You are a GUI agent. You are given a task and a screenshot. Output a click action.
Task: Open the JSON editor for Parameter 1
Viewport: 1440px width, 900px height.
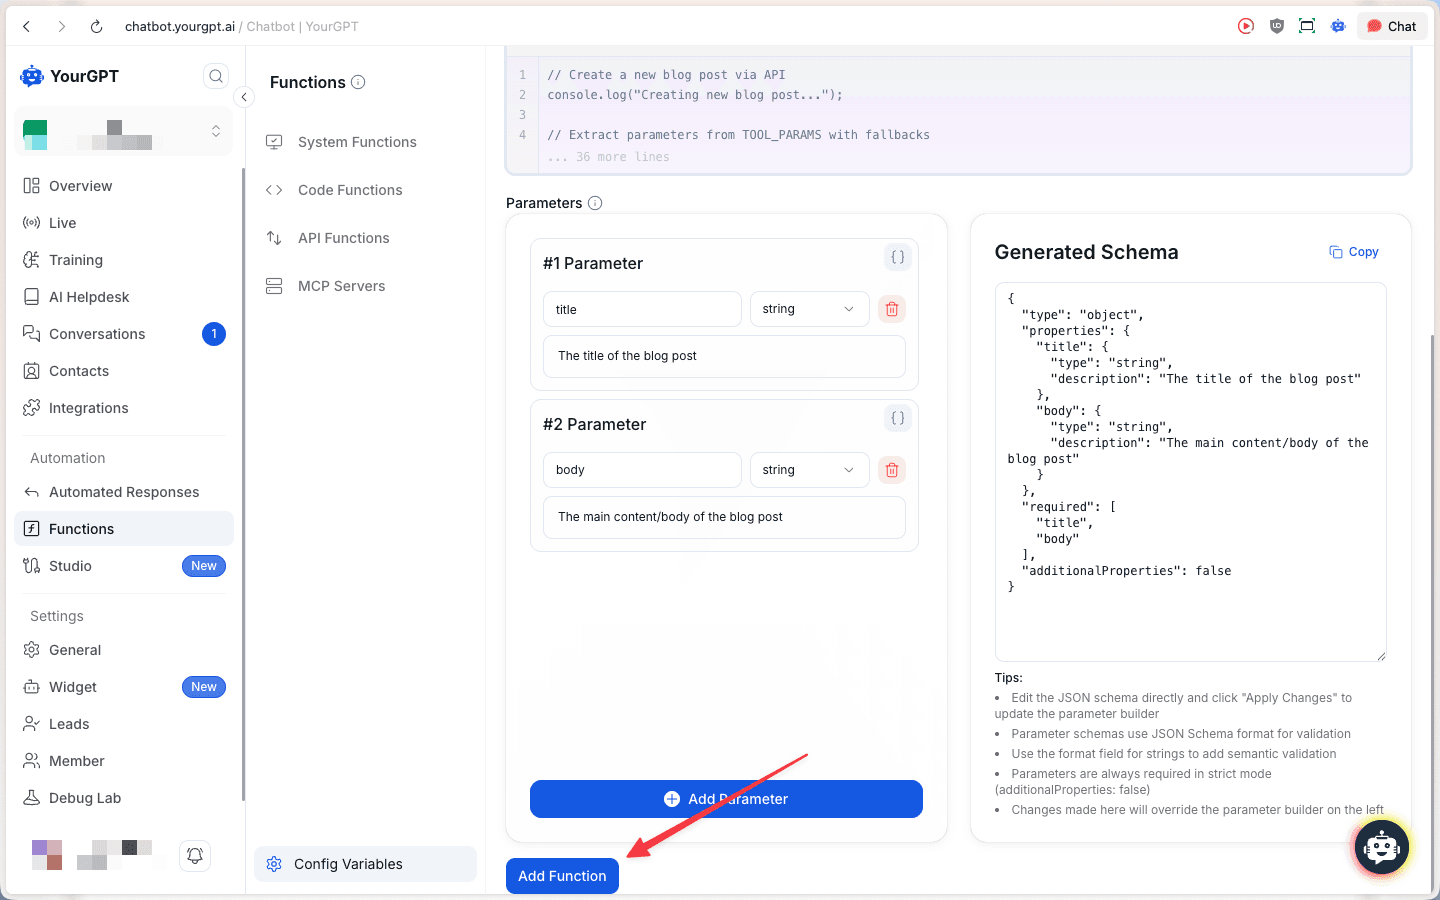pos(897,257)
